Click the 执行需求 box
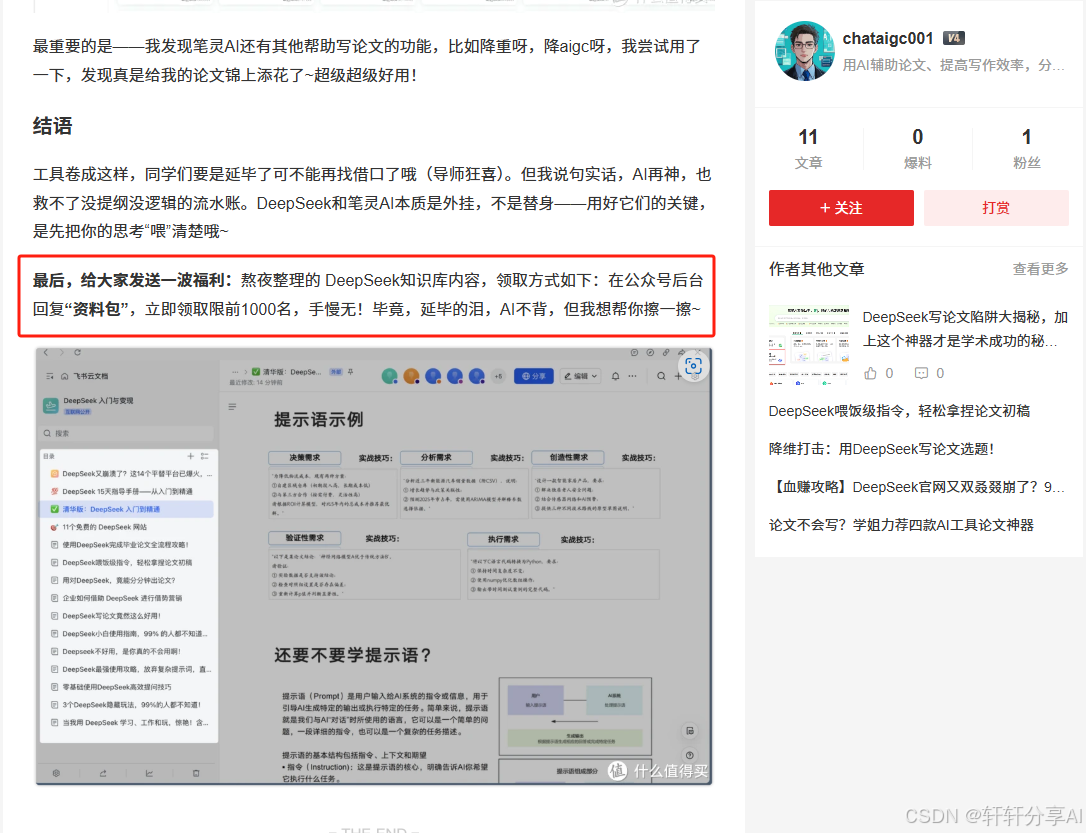 click(504, 539)
